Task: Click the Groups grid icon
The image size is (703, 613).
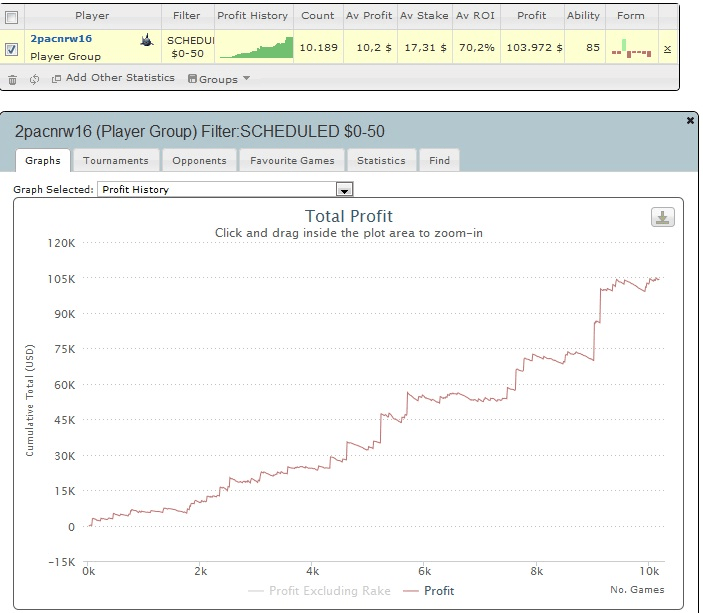Action: pos(192,79)
